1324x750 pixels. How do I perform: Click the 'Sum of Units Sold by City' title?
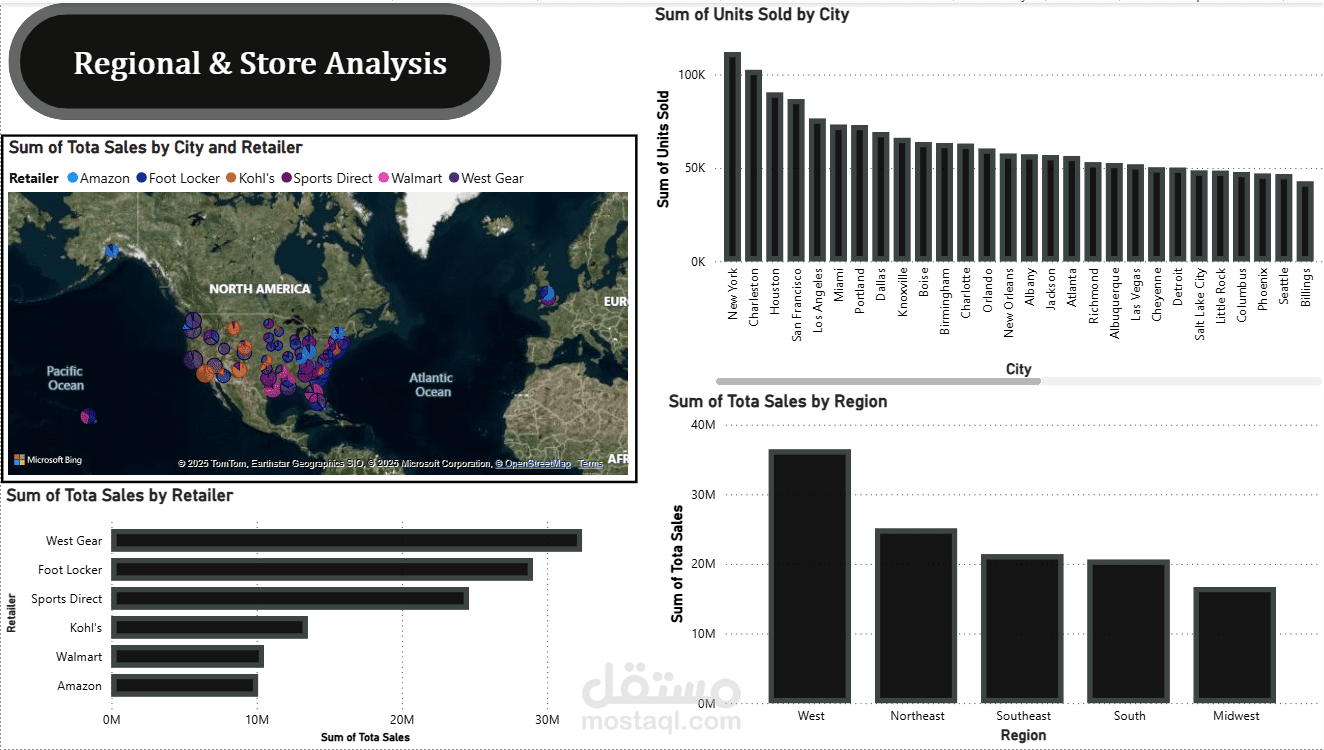(752, 14)
